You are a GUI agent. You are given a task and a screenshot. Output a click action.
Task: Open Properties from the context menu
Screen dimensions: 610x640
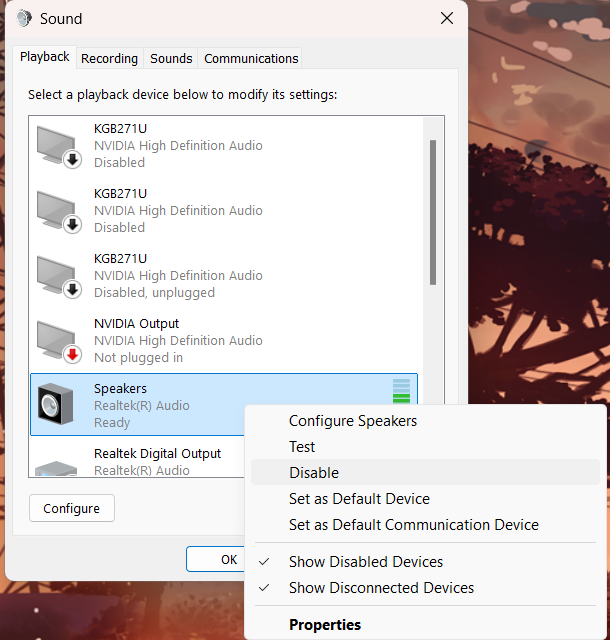[425, 624]
